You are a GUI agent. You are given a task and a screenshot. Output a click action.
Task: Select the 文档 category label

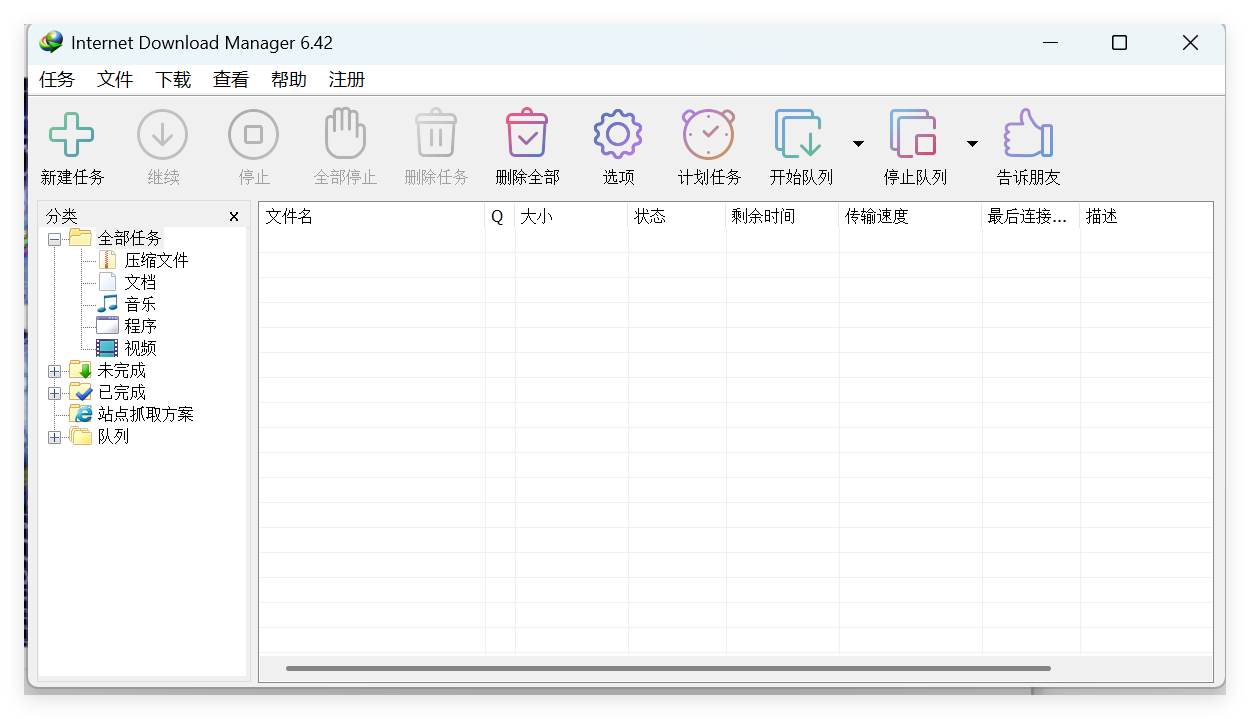click(140, 282)
